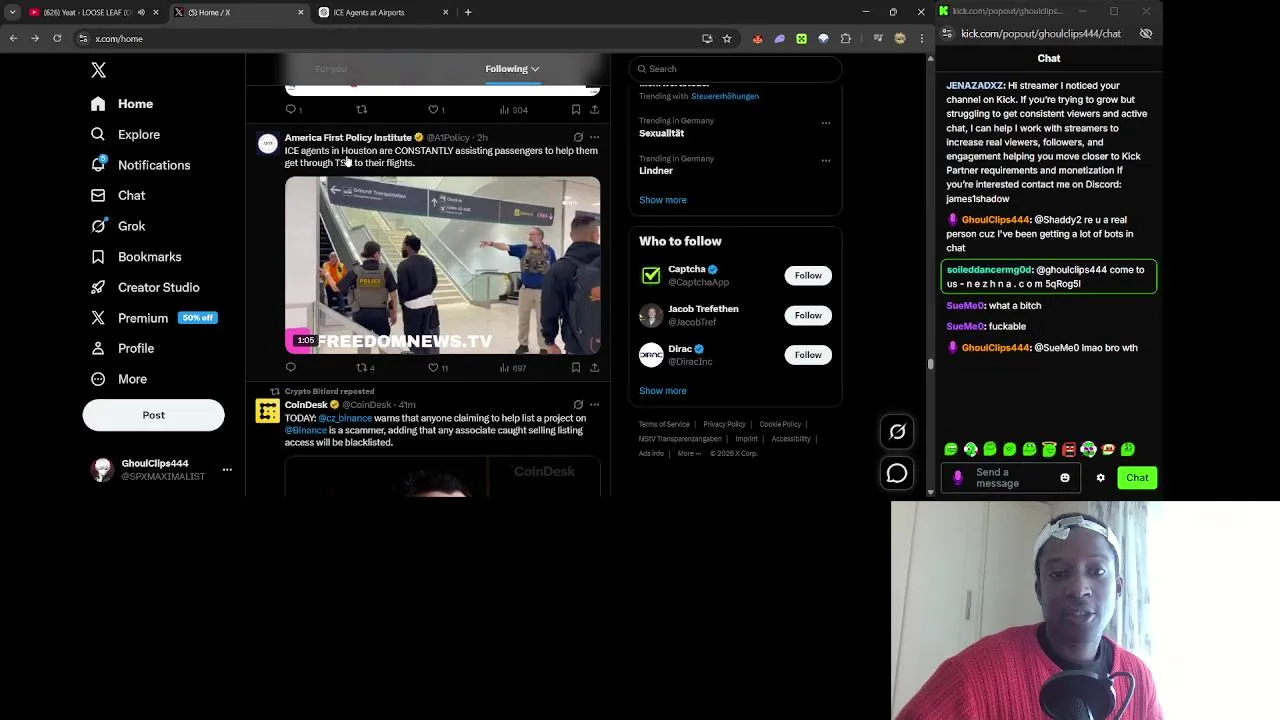This screenshot has height=720, width=1280.
Task: Click X search input field
Action: click(x=735, y=69)
